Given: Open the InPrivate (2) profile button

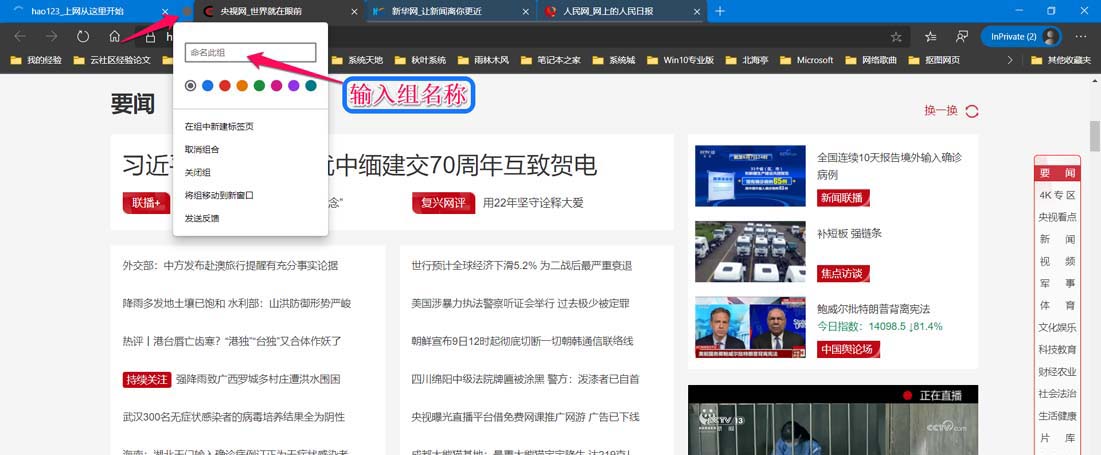Looking at the screenshot, I should click(1021, 37).
